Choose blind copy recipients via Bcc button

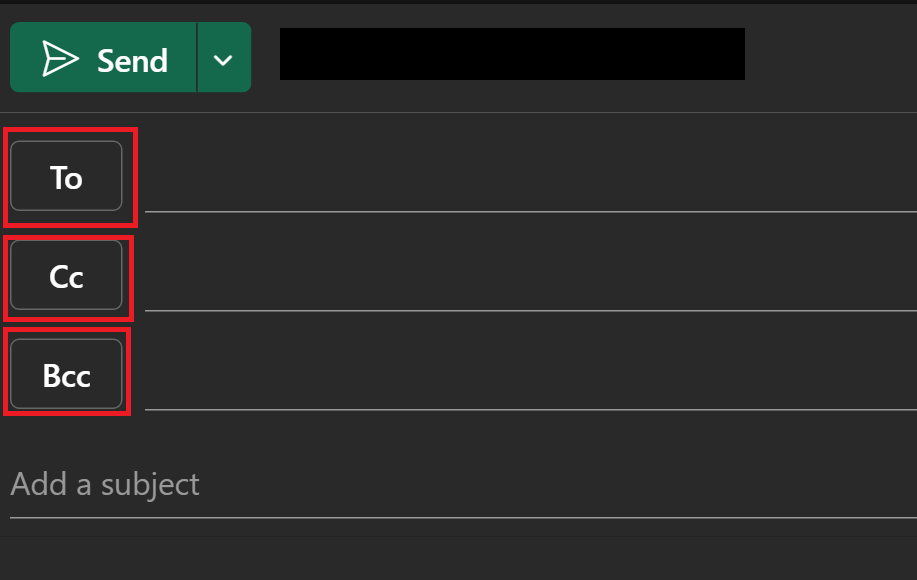pos(66,374)
